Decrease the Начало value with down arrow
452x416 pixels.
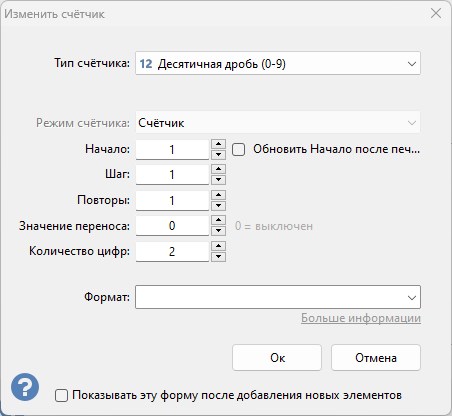point(218,154)
